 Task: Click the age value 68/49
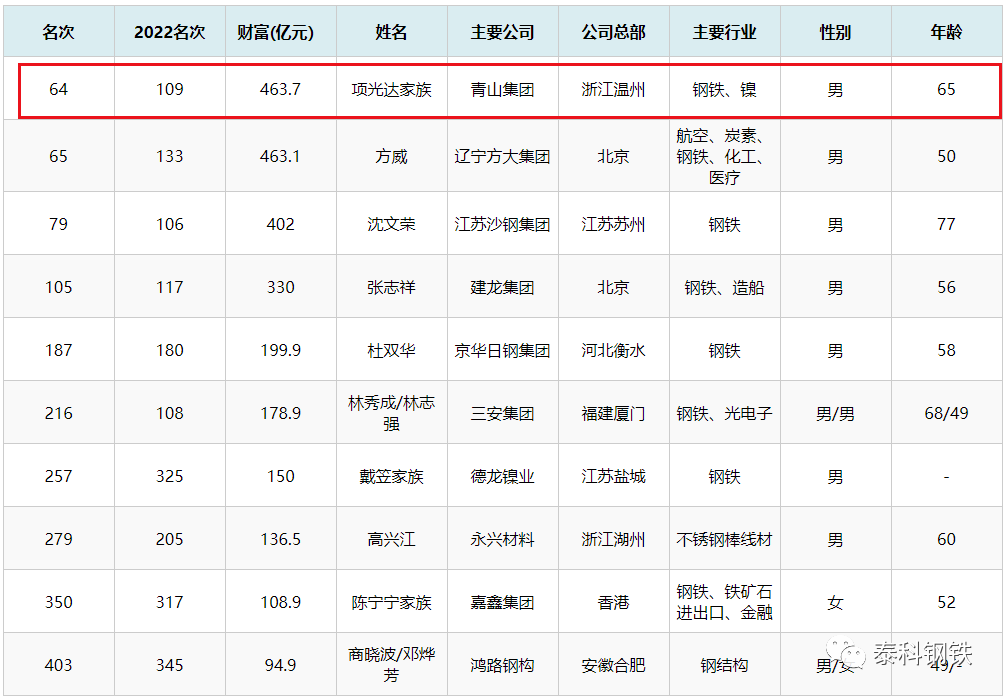[947, 413]
